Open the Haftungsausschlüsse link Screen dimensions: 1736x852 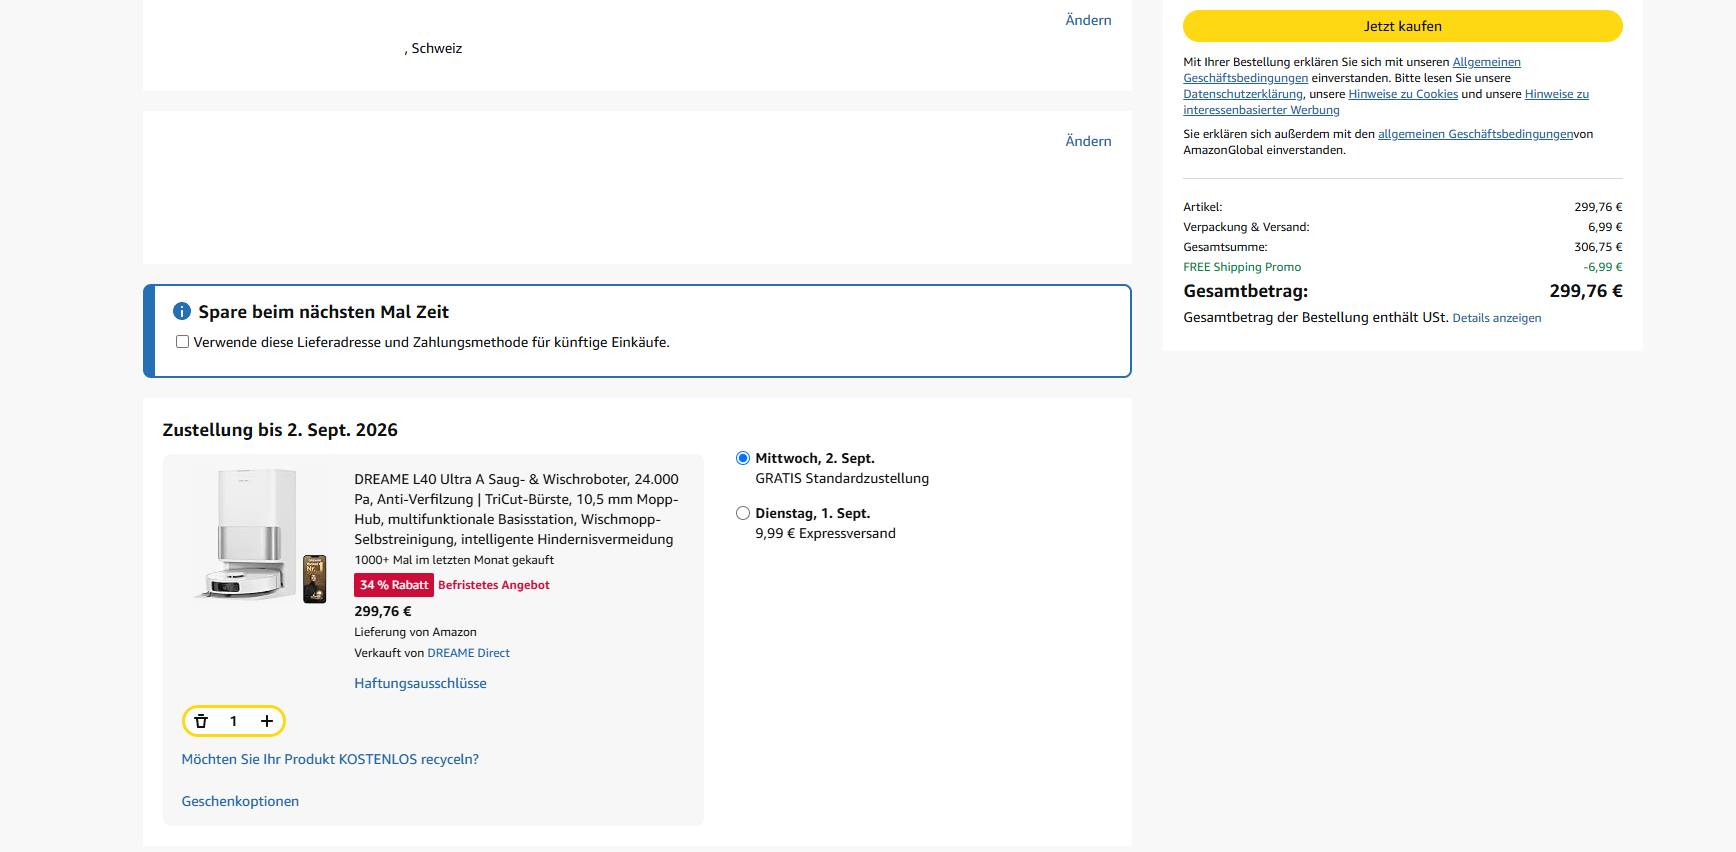pyautogui.click(x=420, y=683)
